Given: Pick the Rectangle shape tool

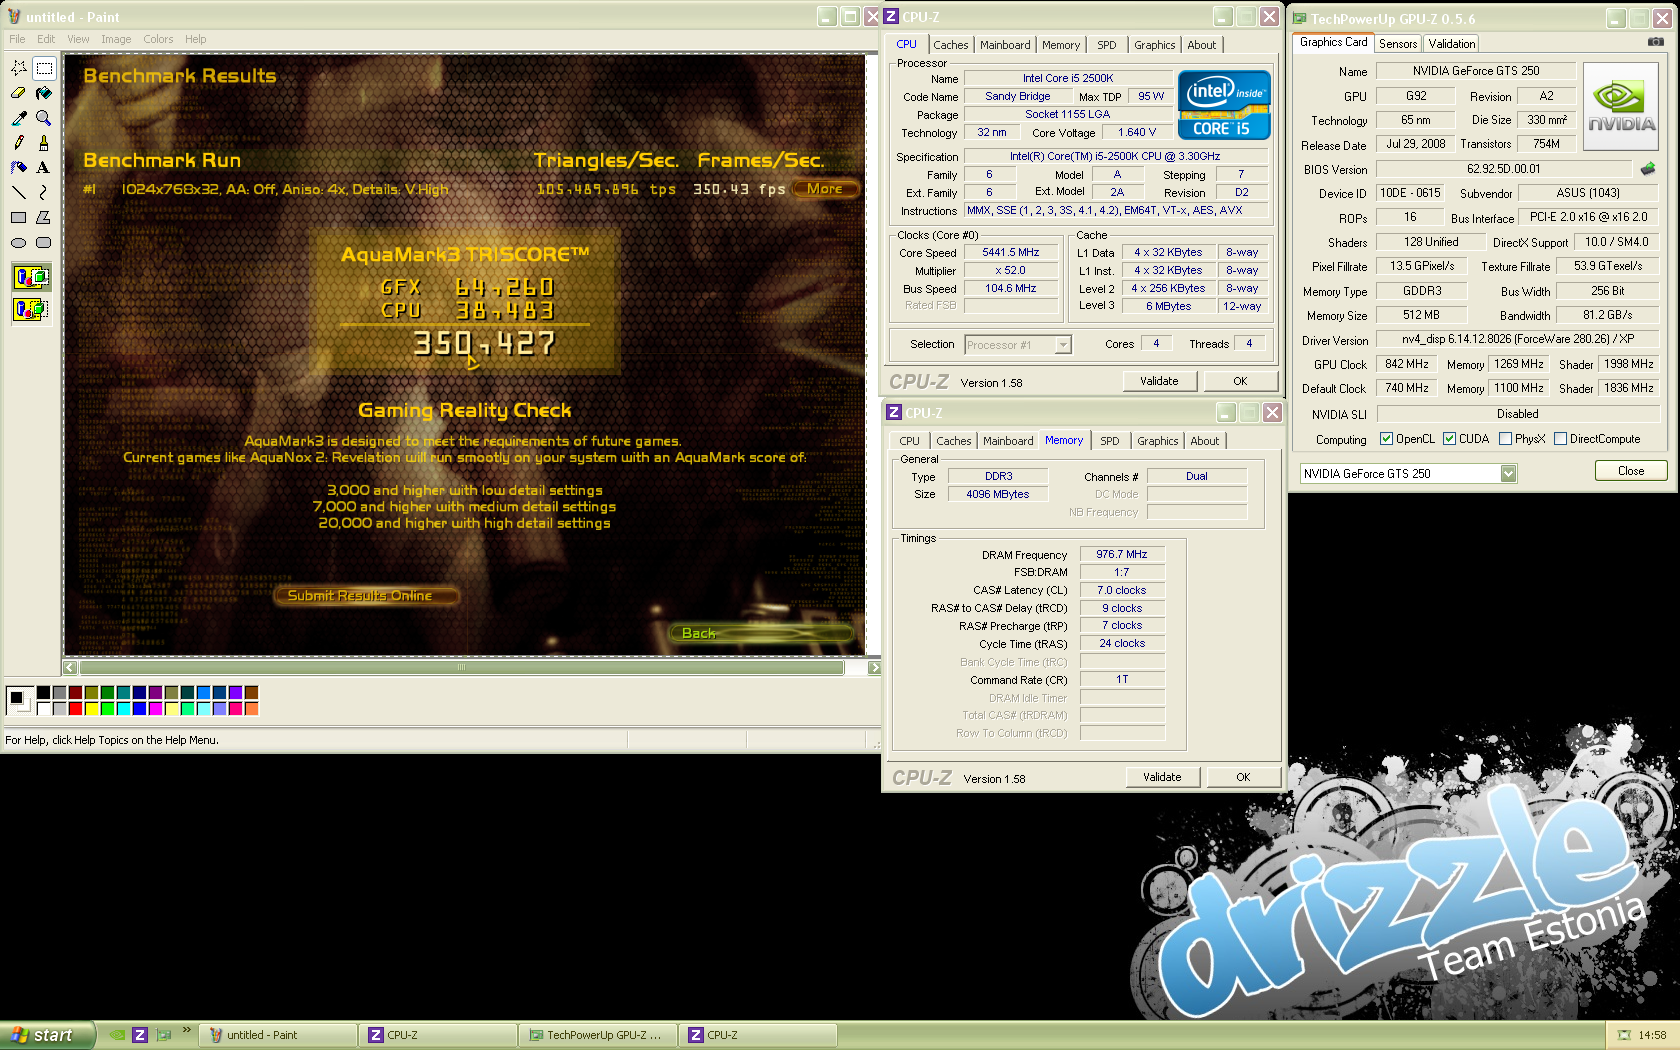Looking at the screenshot, I should point(19,218).
